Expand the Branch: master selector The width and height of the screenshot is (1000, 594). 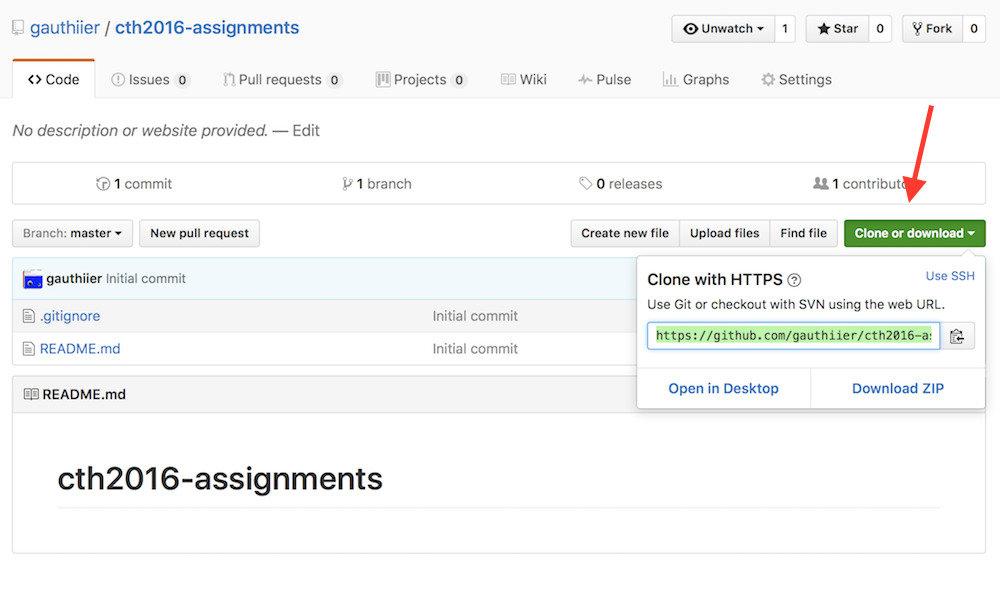[x=72, y=233]
